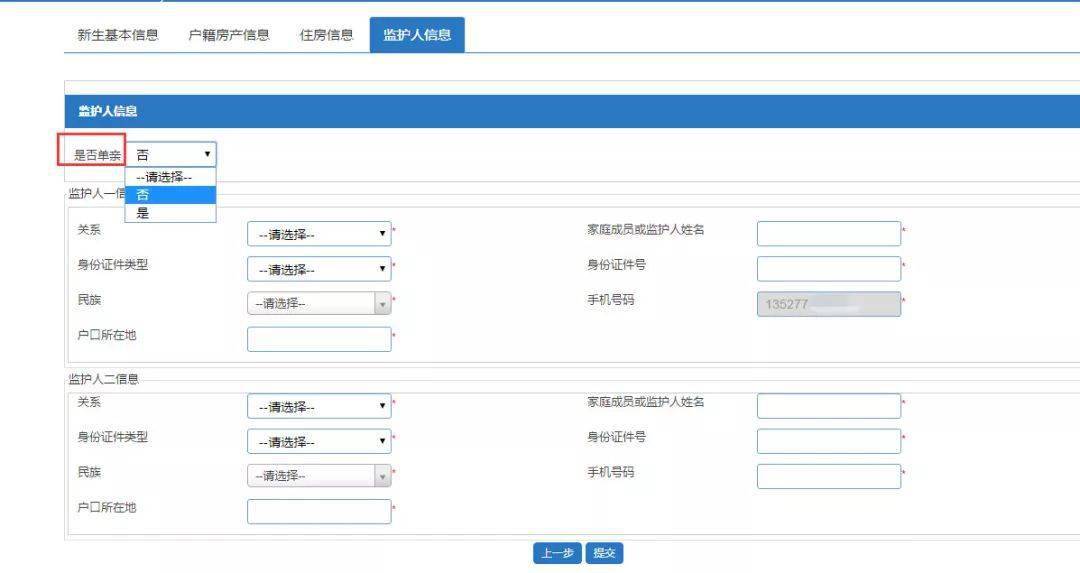Focus guardian one 身份证件号 field
This screenshot has height=573, width=1080.
829,269
